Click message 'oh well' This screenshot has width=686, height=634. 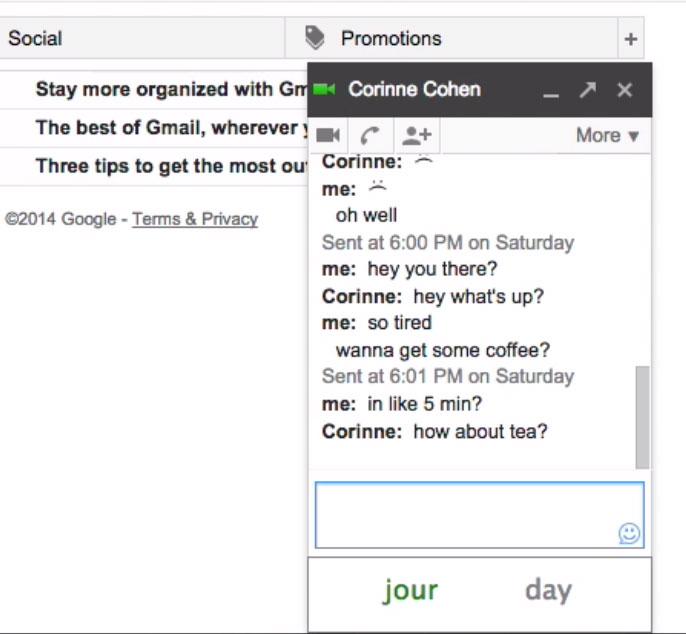[366, 215]
